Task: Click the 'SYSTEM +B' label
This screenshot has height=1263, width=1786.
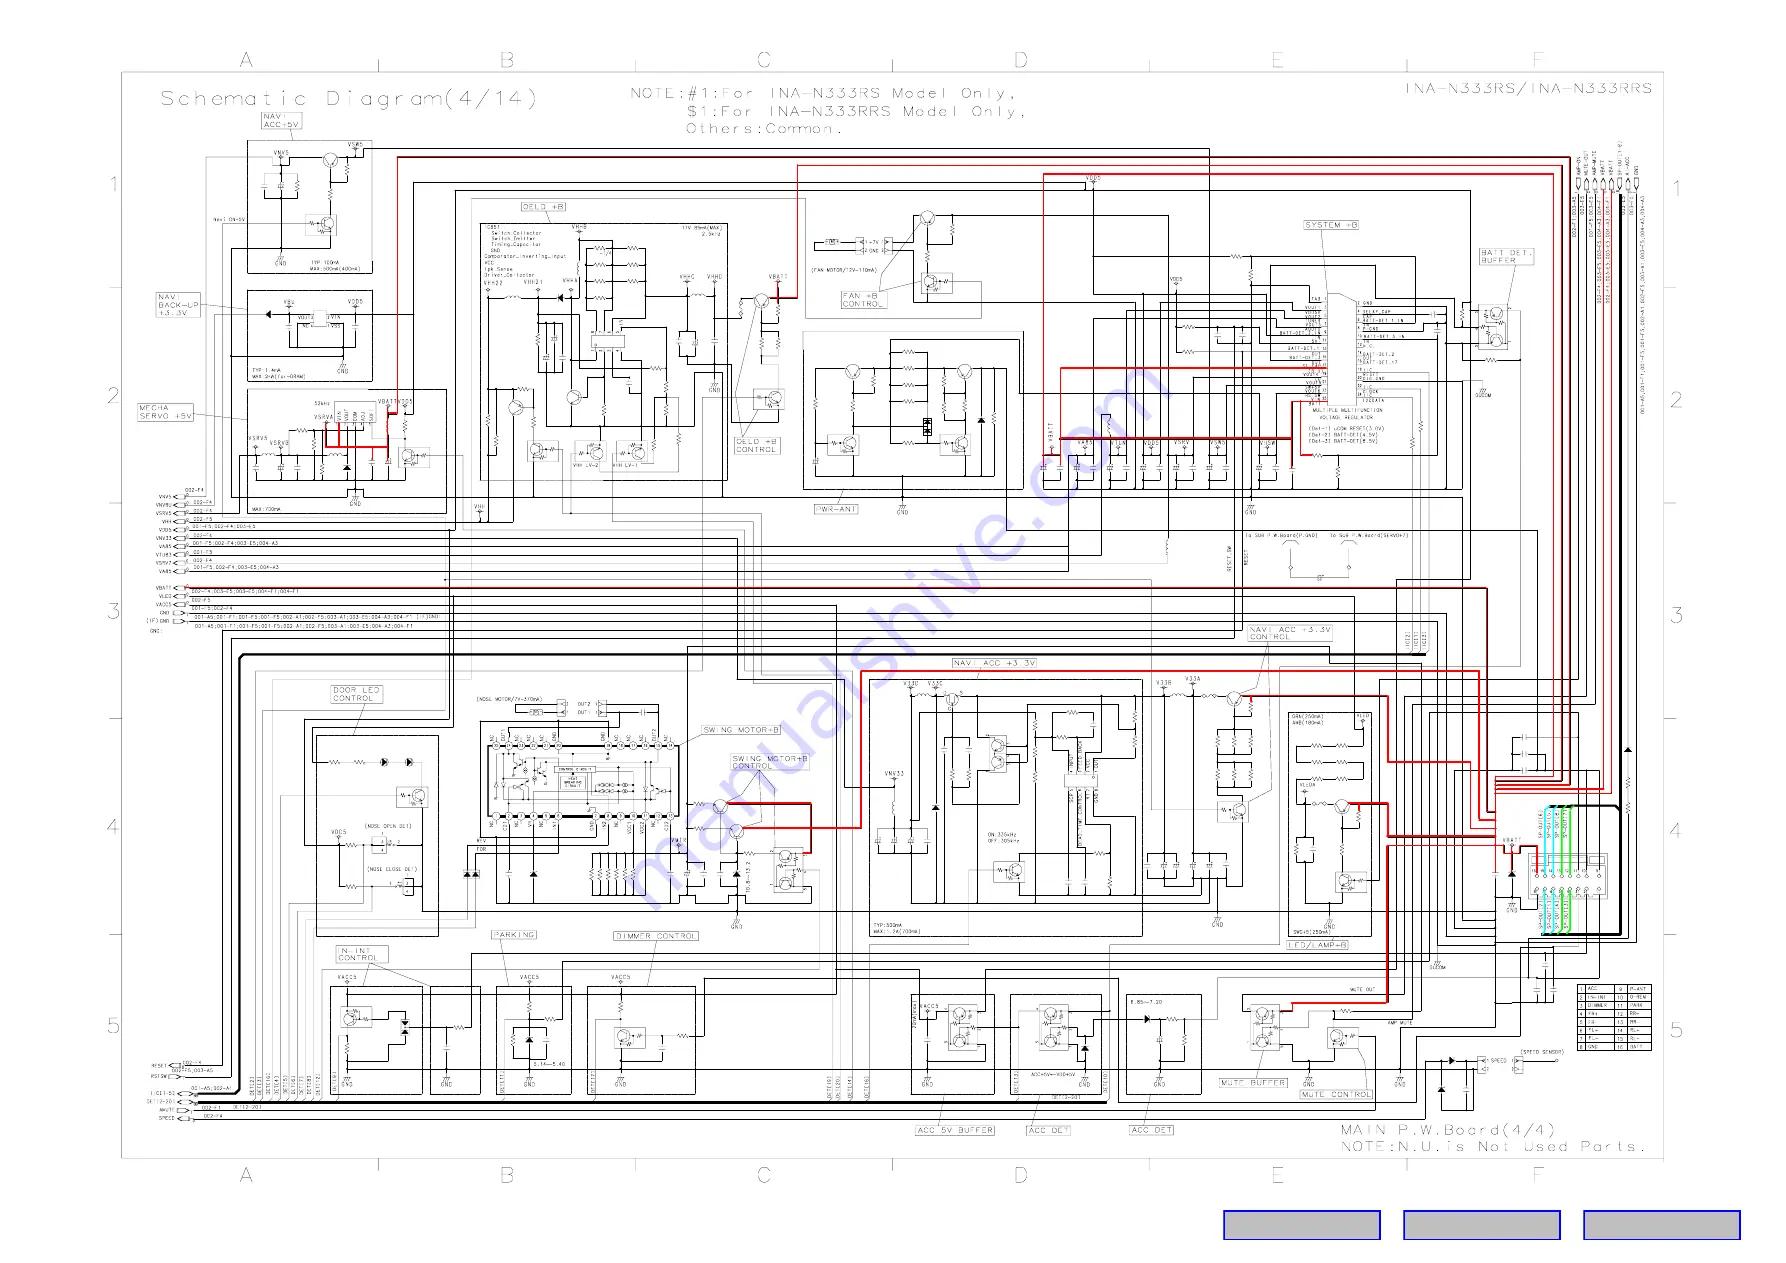Action: [1331, 225]
